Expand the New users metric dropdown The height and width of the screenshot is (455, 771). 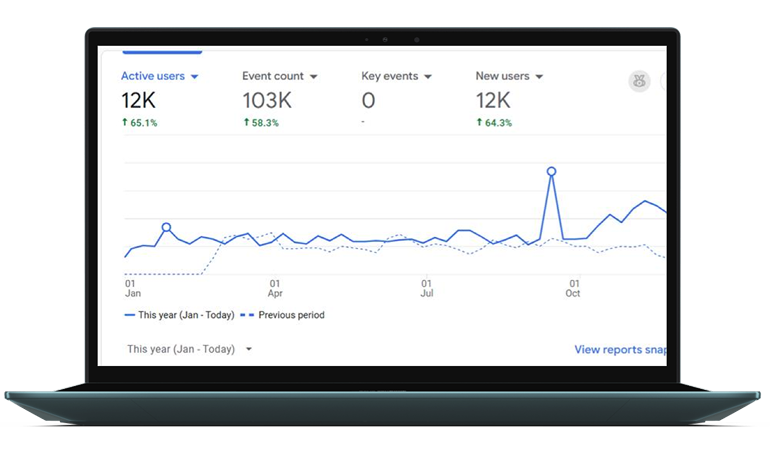coord(539,76)
